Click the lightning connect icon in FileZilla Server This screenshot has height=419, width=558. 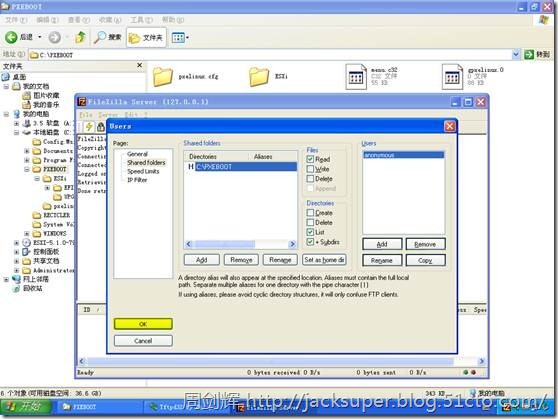click(89, 126)
